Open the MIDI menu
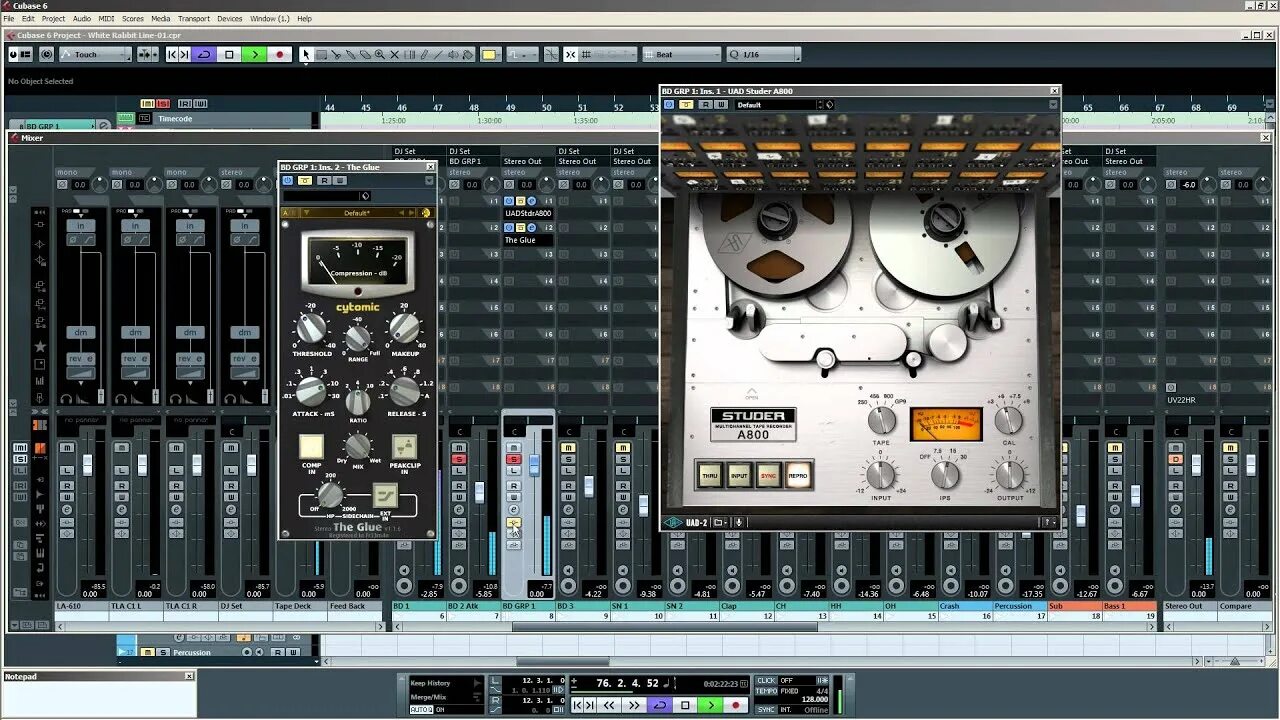Screen dimensions: 1280x720 click(106, 18)
